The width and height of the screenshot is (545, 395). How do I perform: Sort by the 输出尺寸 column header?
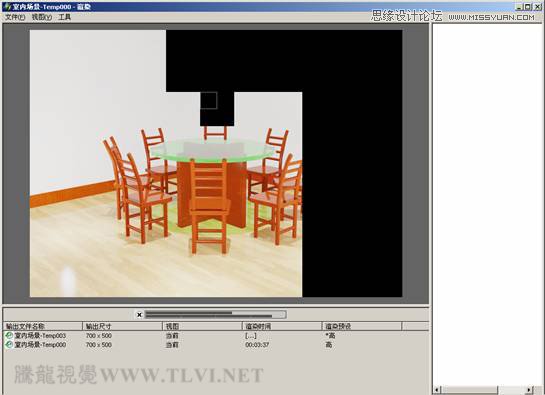pyautogui.click(x=122, y=326)
